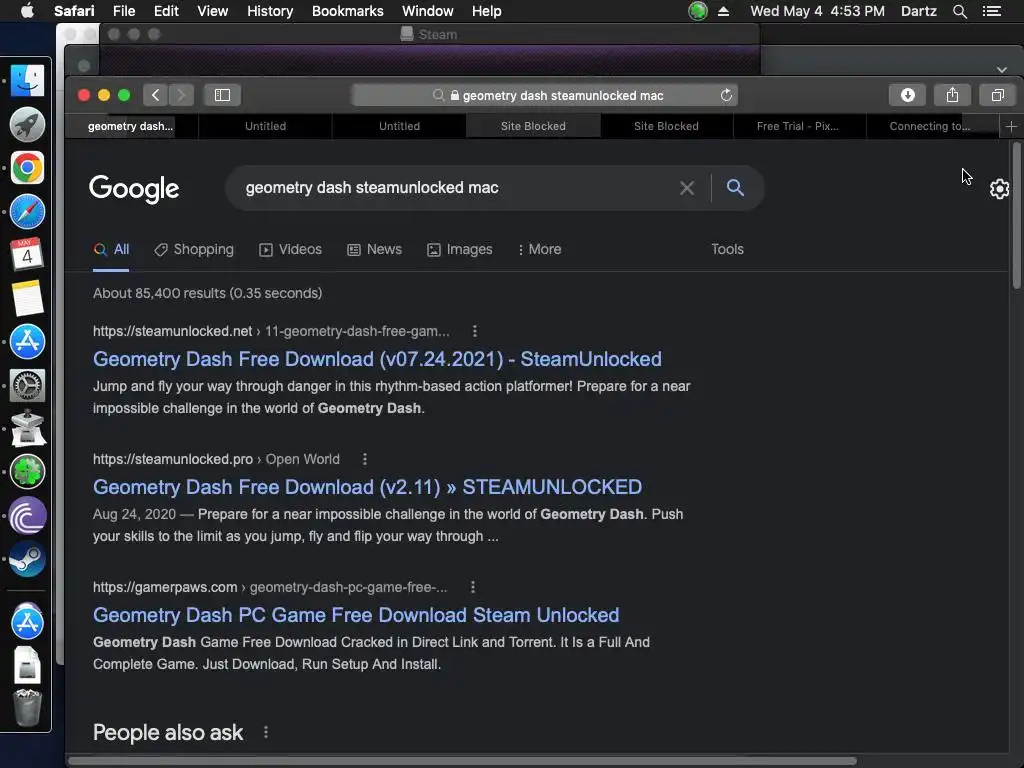1024x768 pixels.
Task: Launch Steam from the dock
Action: coord(27,559)
